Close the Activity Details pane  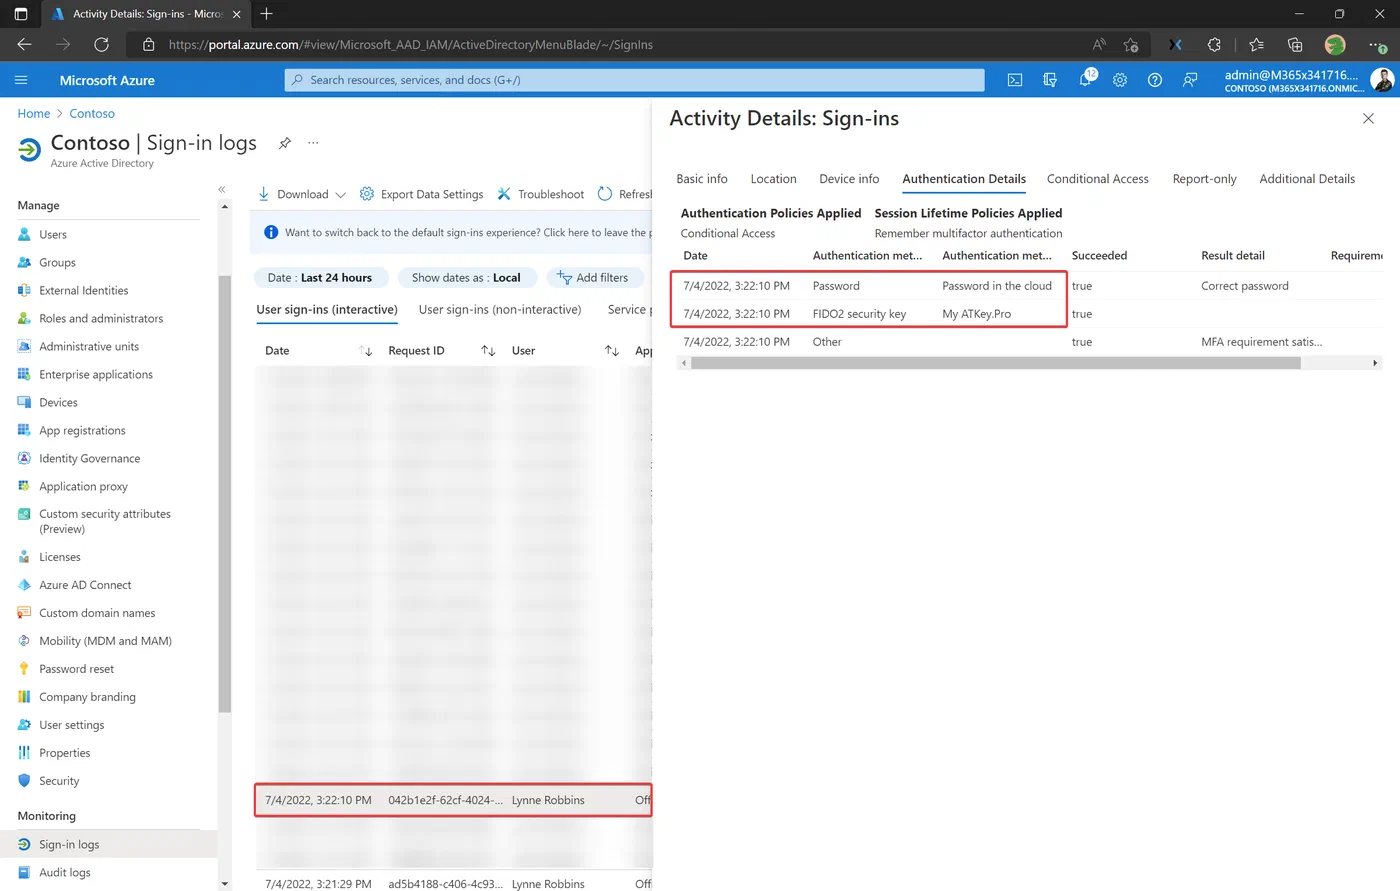tap(1368, 118)
